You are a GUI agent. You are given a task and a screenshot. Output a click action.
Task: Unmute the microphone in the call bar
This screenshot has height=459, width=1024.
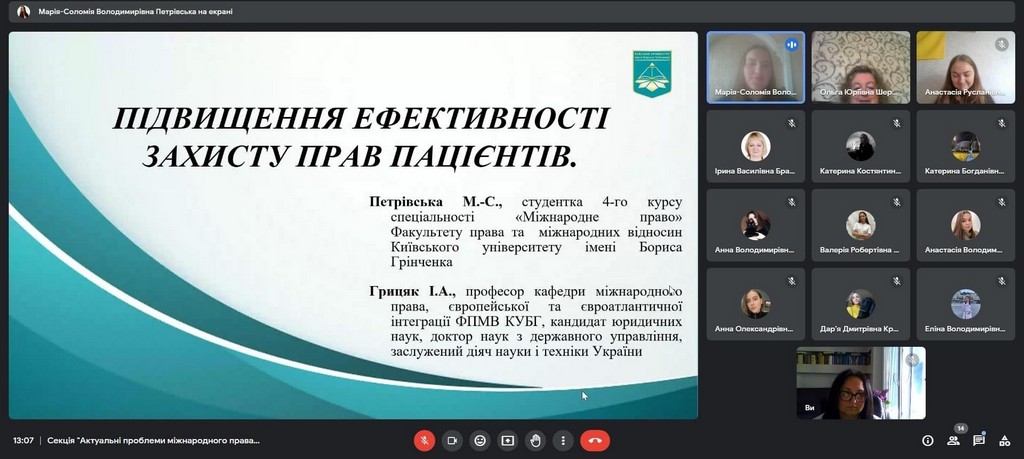pyautogui.click(x=424, y=440)
